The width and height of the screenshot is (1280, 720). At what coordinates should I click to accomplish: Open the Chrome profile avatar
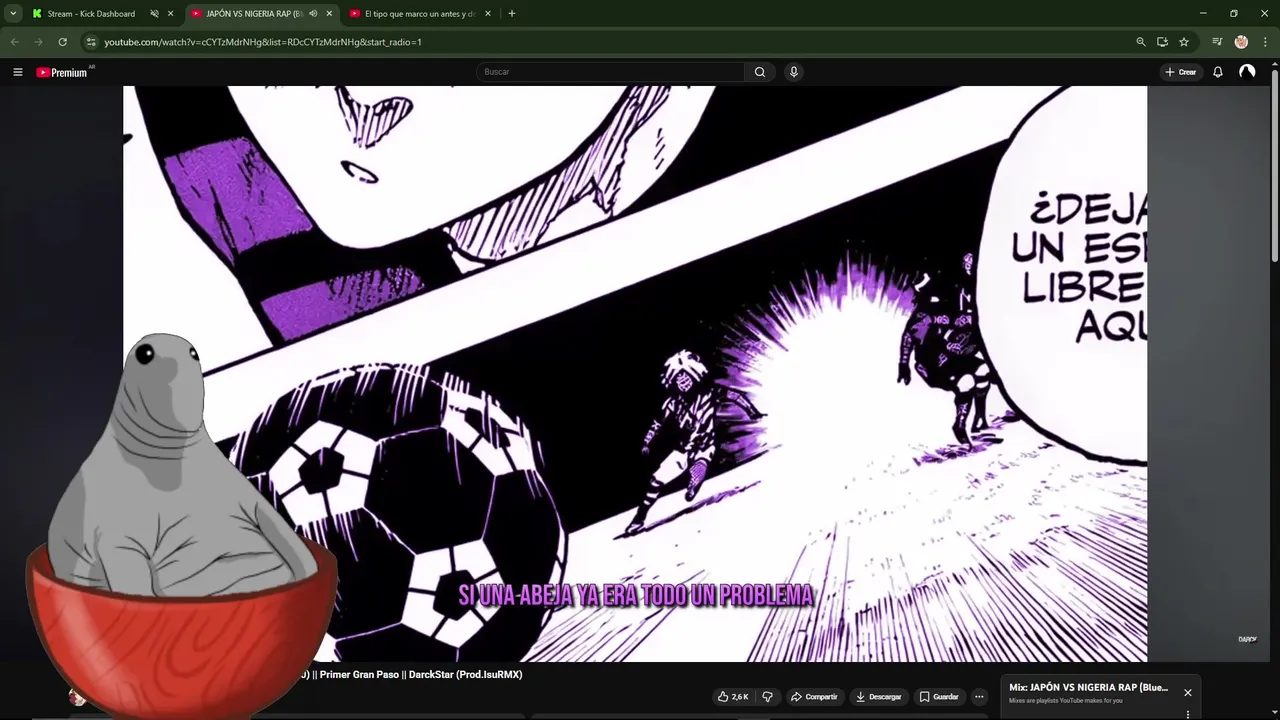click(x=1241, y=42)
